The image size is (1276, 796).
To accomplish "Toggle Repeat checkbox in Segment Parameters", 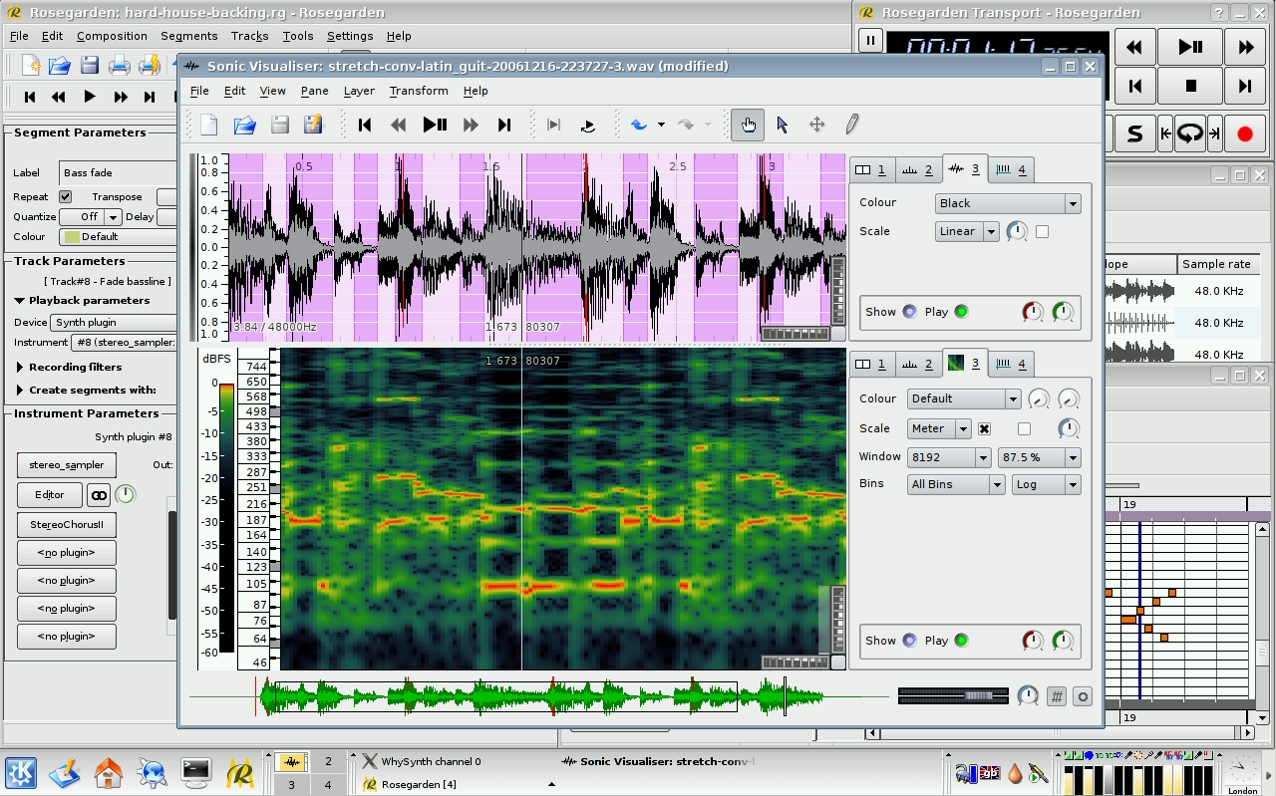I will click(x=65, y=197).
